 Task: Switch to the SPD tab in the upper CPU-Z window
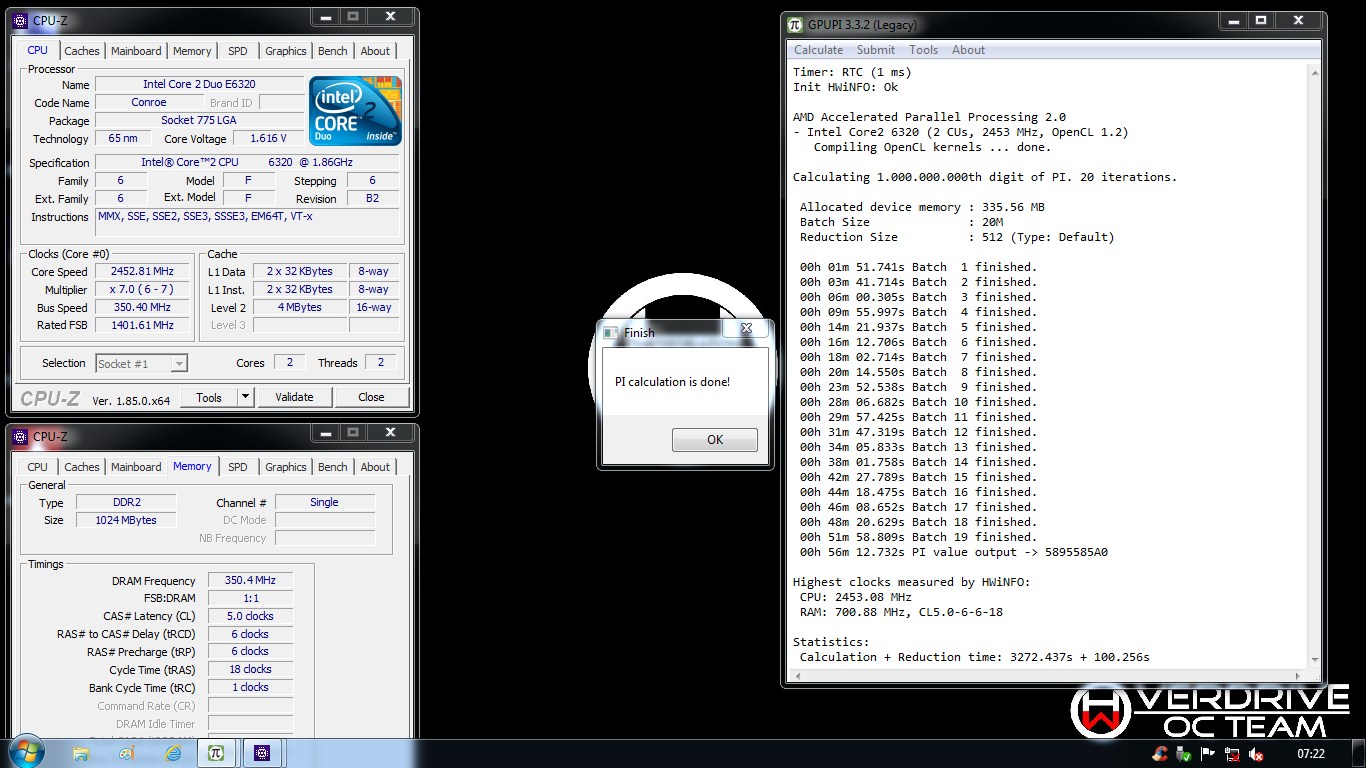tap(238, 51)
